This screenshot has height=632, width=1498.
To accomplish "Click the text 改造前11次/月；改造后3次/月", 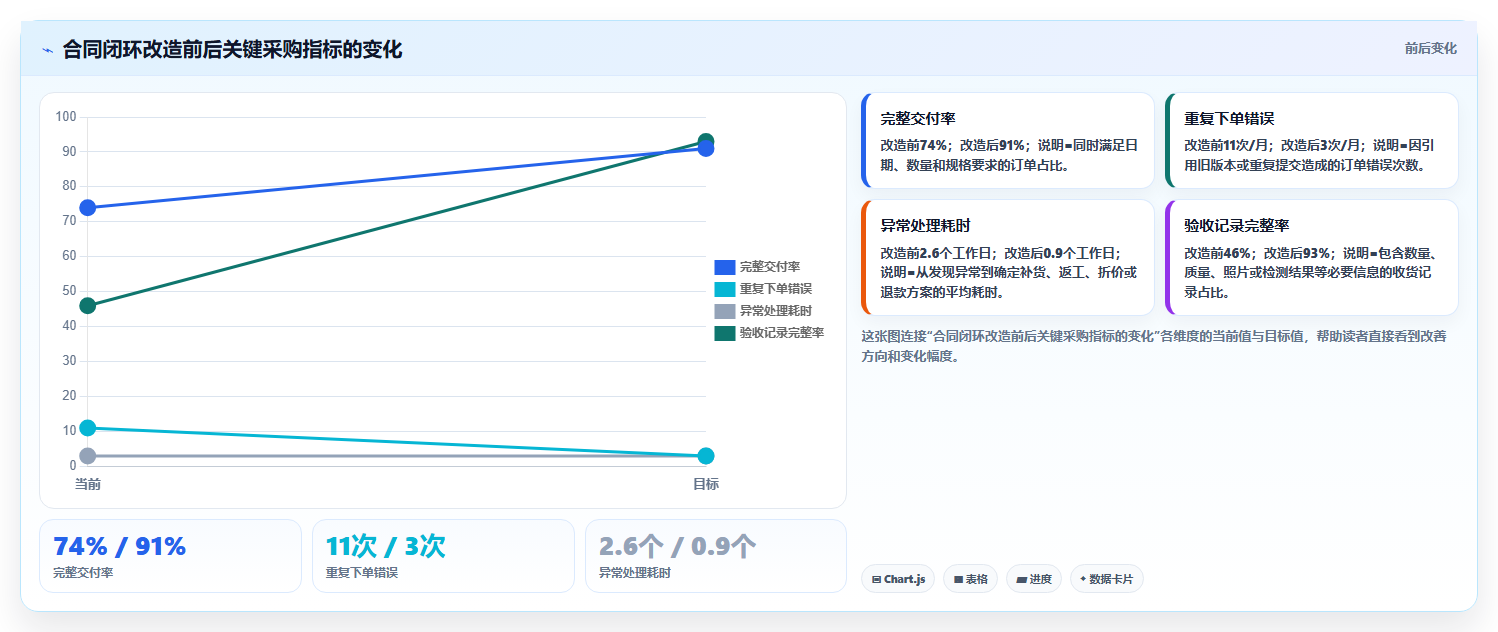I will (1273, 145).
